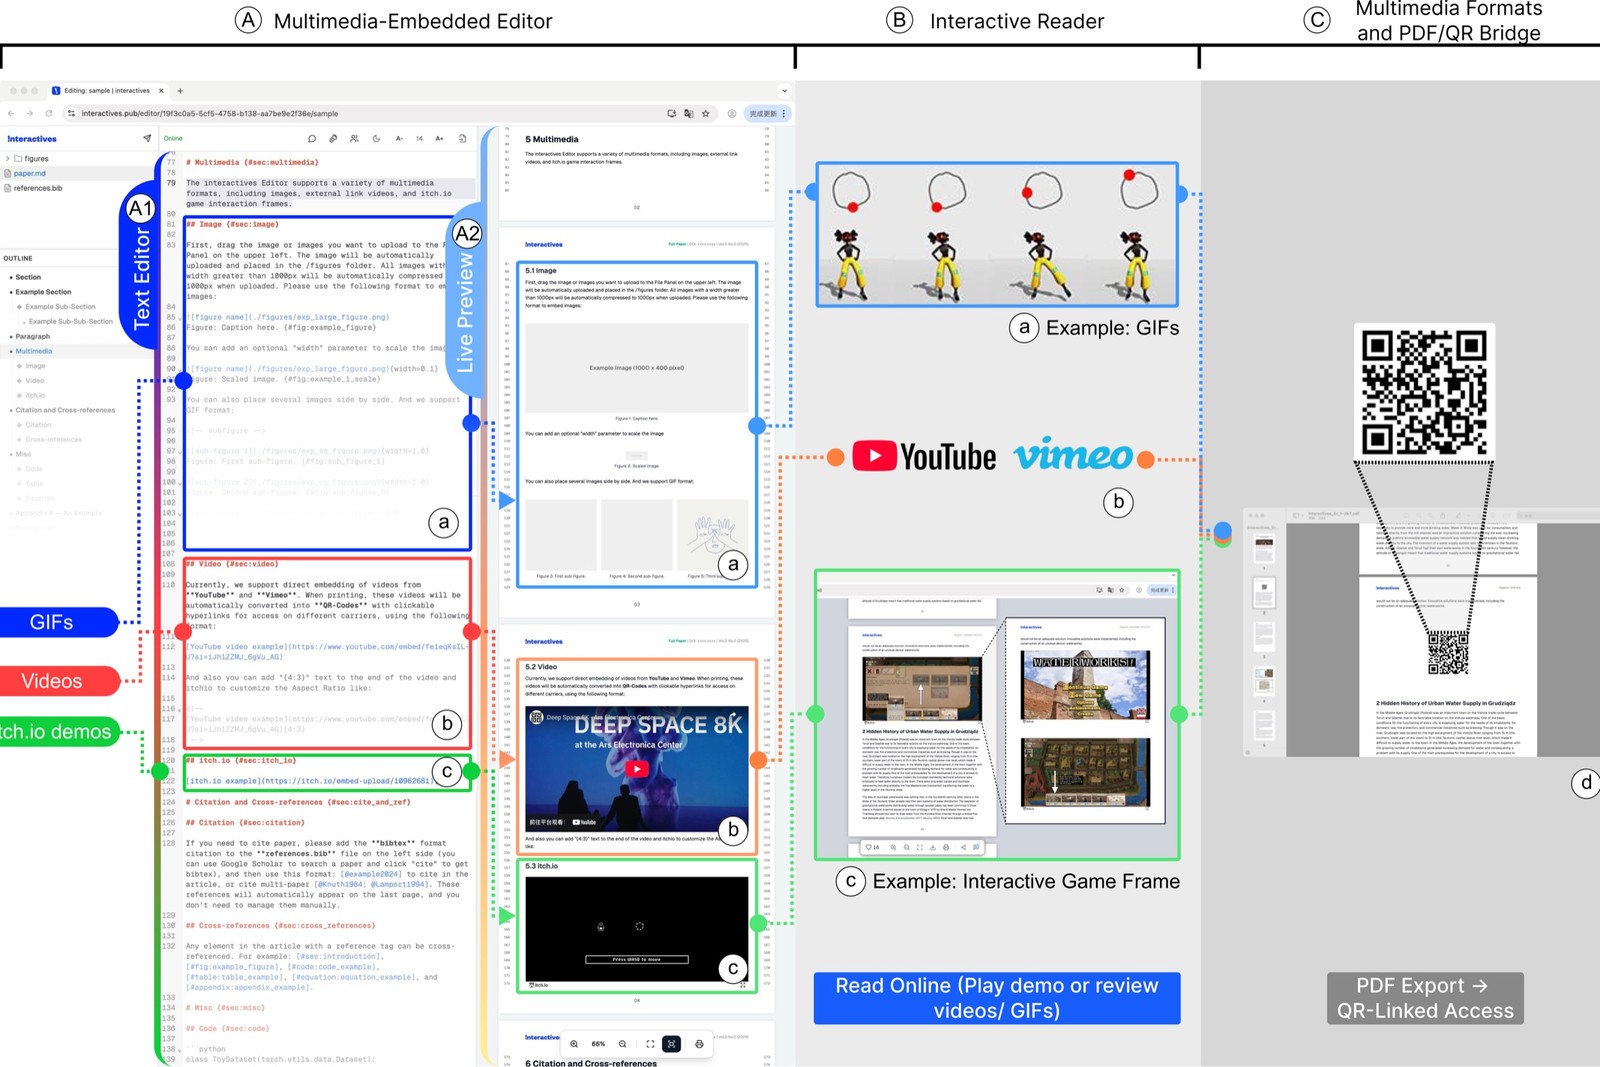1600x1067 pixels.
Task: Collapse code fold arrow at line 85
Action: click(181, 317)
